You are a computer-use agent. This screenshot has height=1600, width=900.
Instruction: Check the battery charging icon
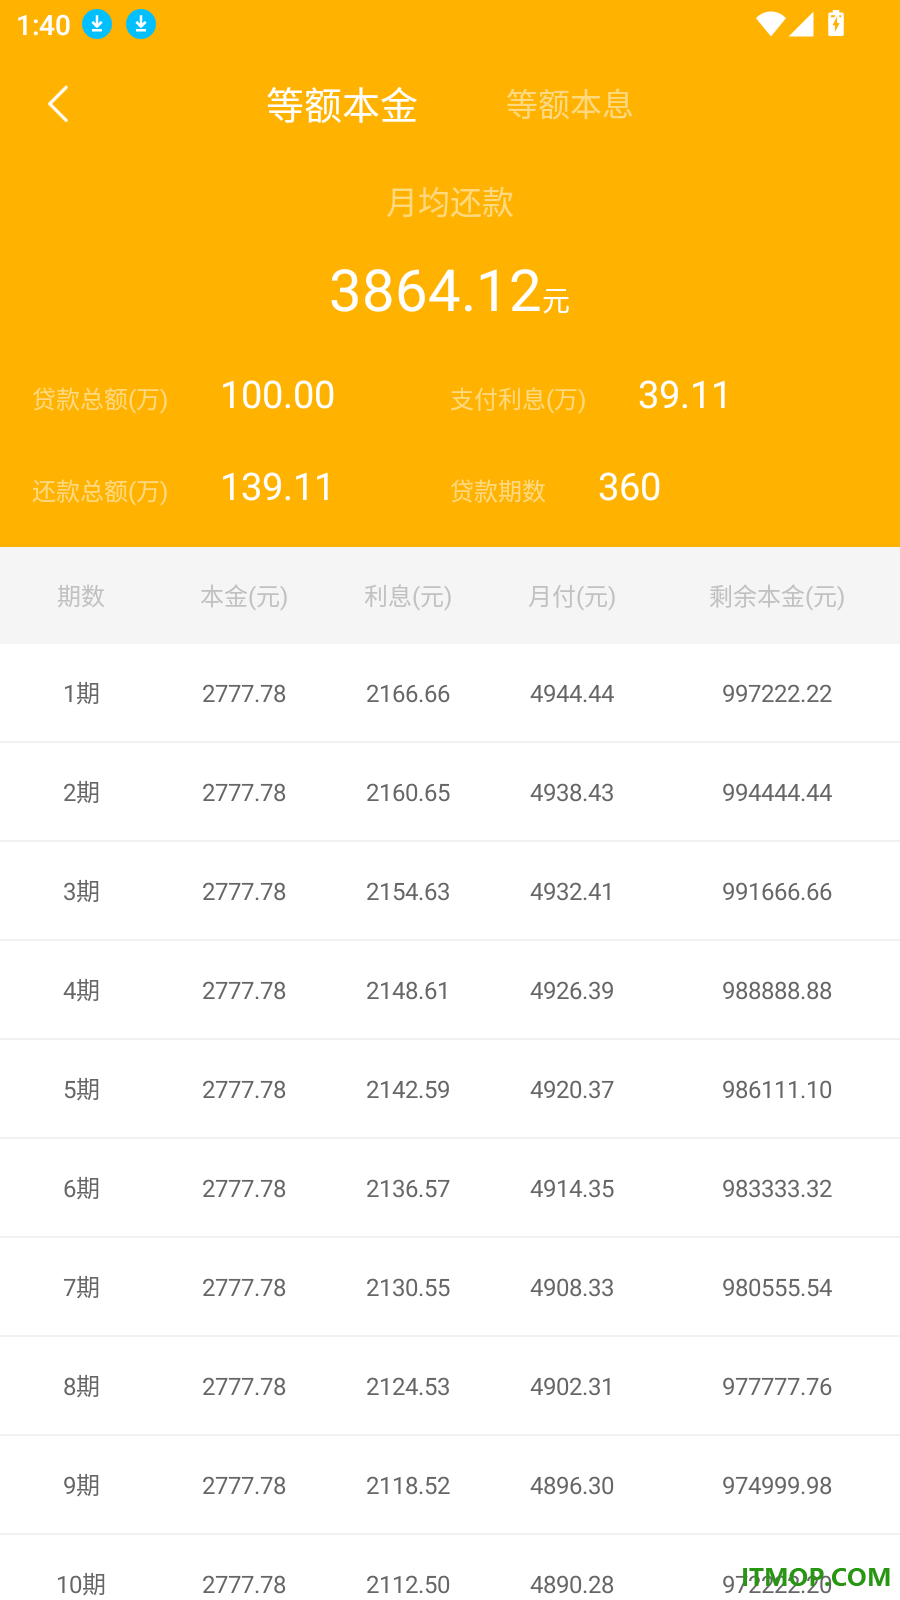coord(836,24)
